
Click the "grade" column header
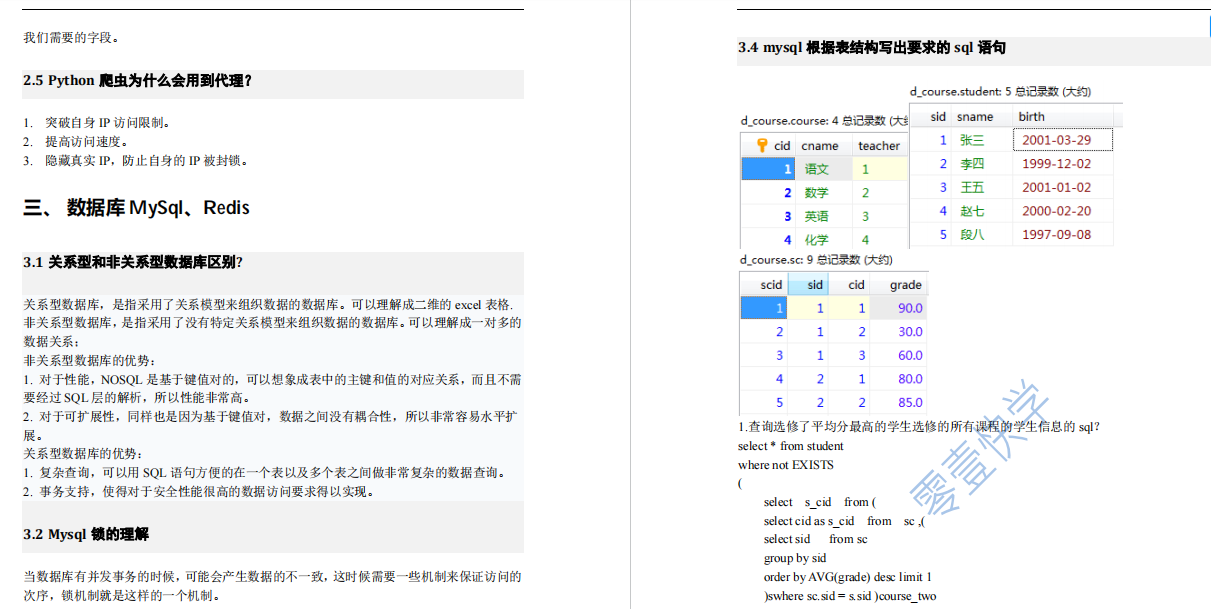(x=906, y=285)
